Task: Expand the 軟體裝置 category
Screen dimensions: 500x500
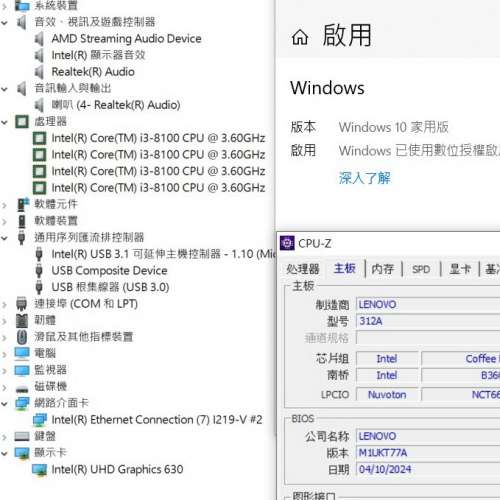Action: (4, 221)
